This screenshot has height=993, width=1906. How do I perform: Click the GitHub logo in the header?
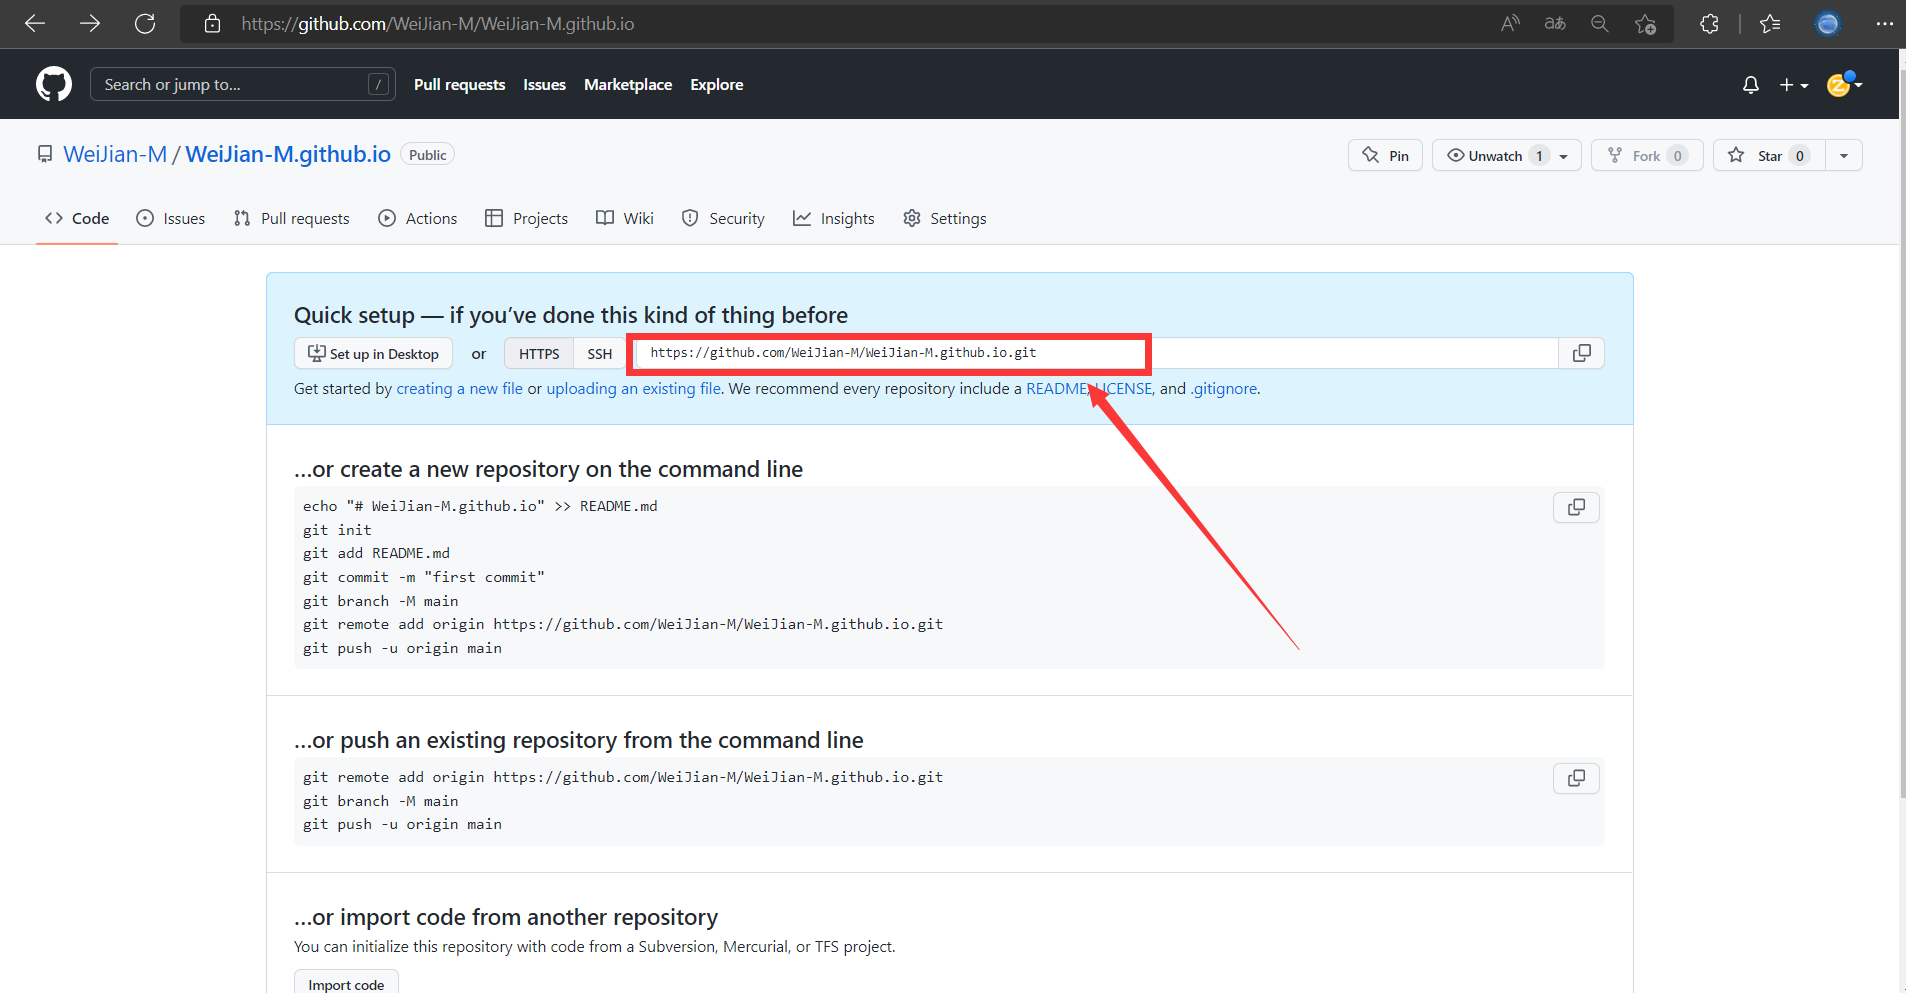(x=53, y=84)
